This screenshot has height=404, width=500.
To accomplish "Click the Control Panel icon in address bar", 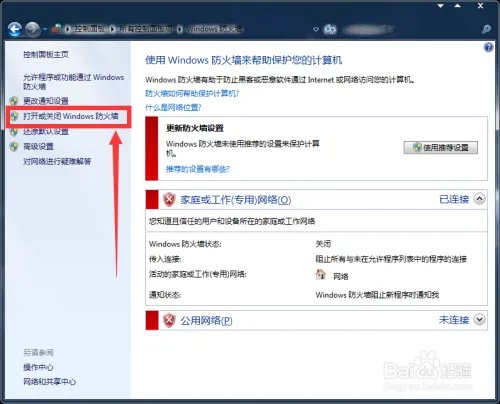I will [x=57, y=29].
